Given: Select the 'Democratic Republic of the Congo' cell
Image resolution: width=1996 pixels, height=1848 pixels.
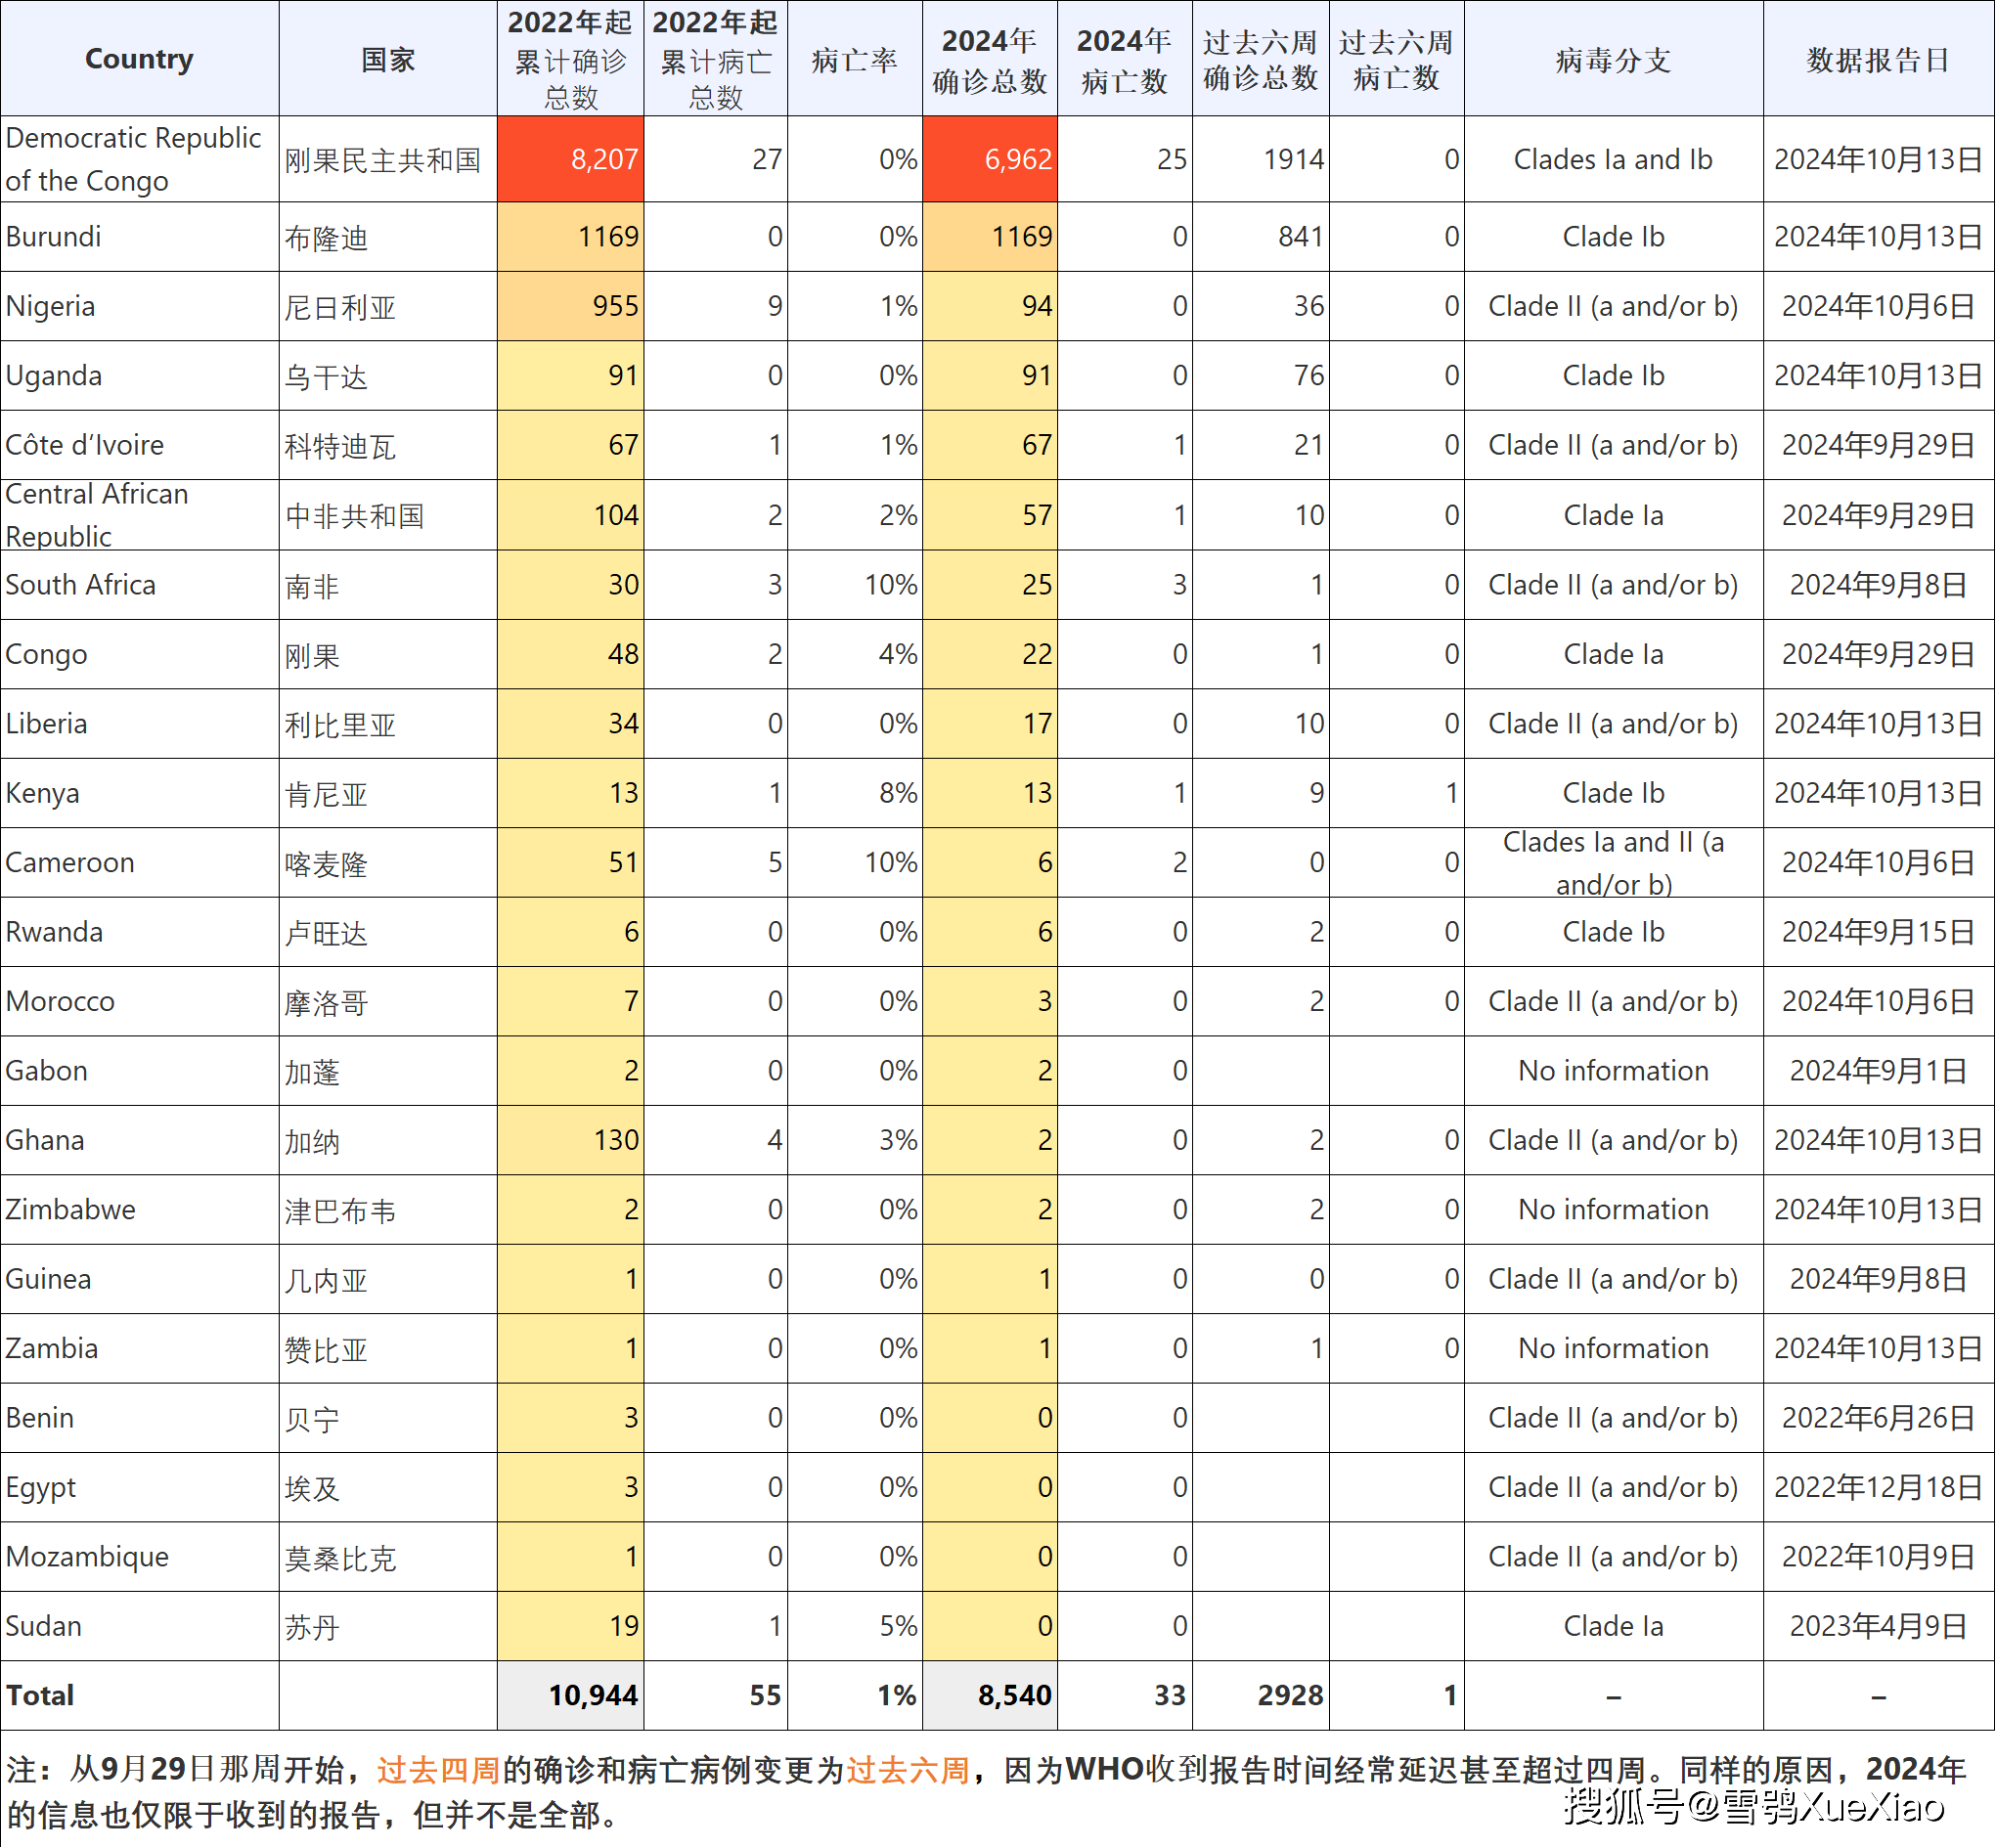Looking at the screenshot, I should point(139,159).
